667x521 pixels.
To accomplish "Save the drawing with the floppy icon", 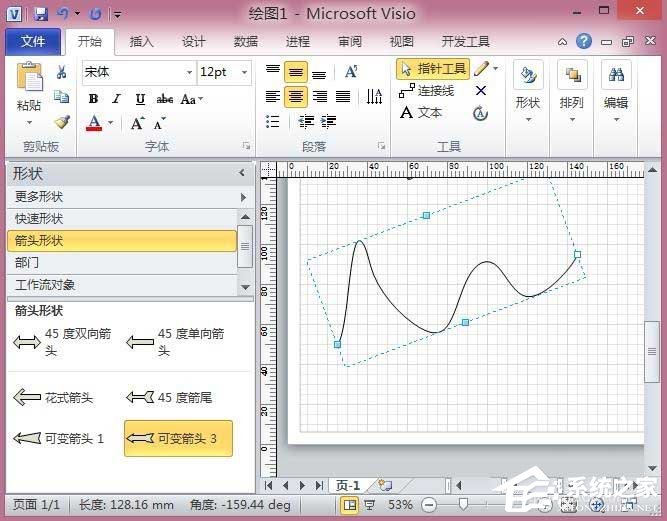I will (41, 14).
